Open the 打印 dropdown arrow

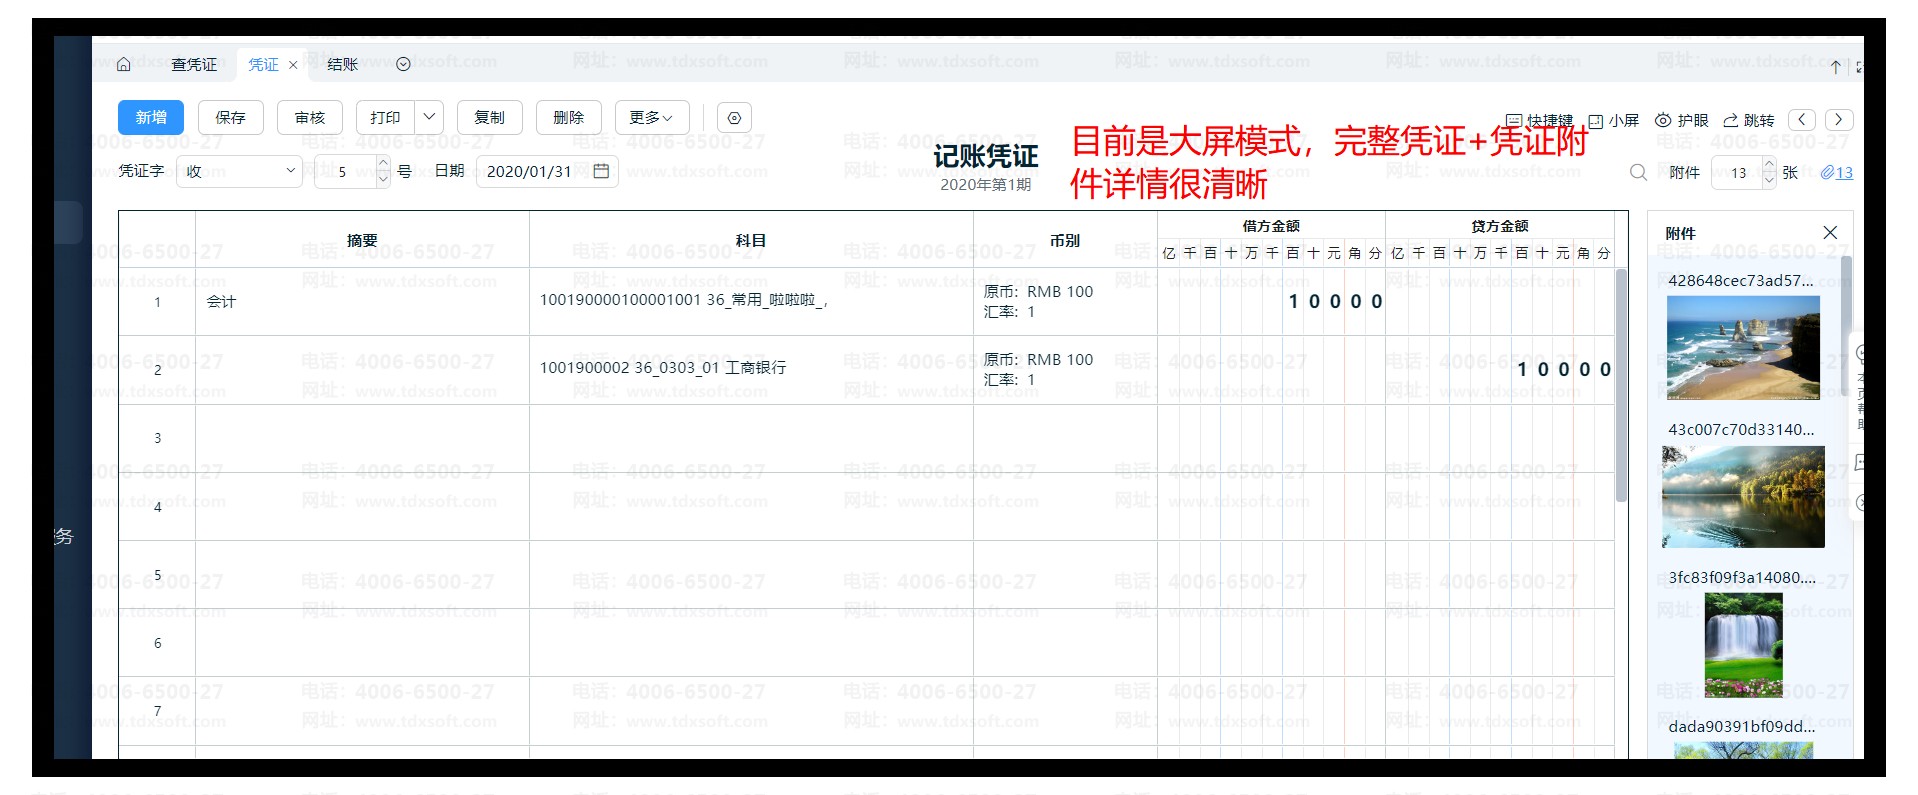[x=429, y=117]
